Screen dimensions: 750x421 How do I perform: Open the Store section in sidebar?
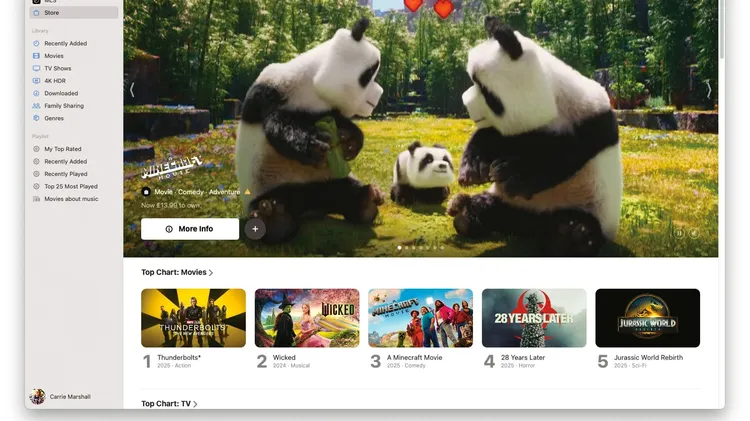(x=74, y=12)
